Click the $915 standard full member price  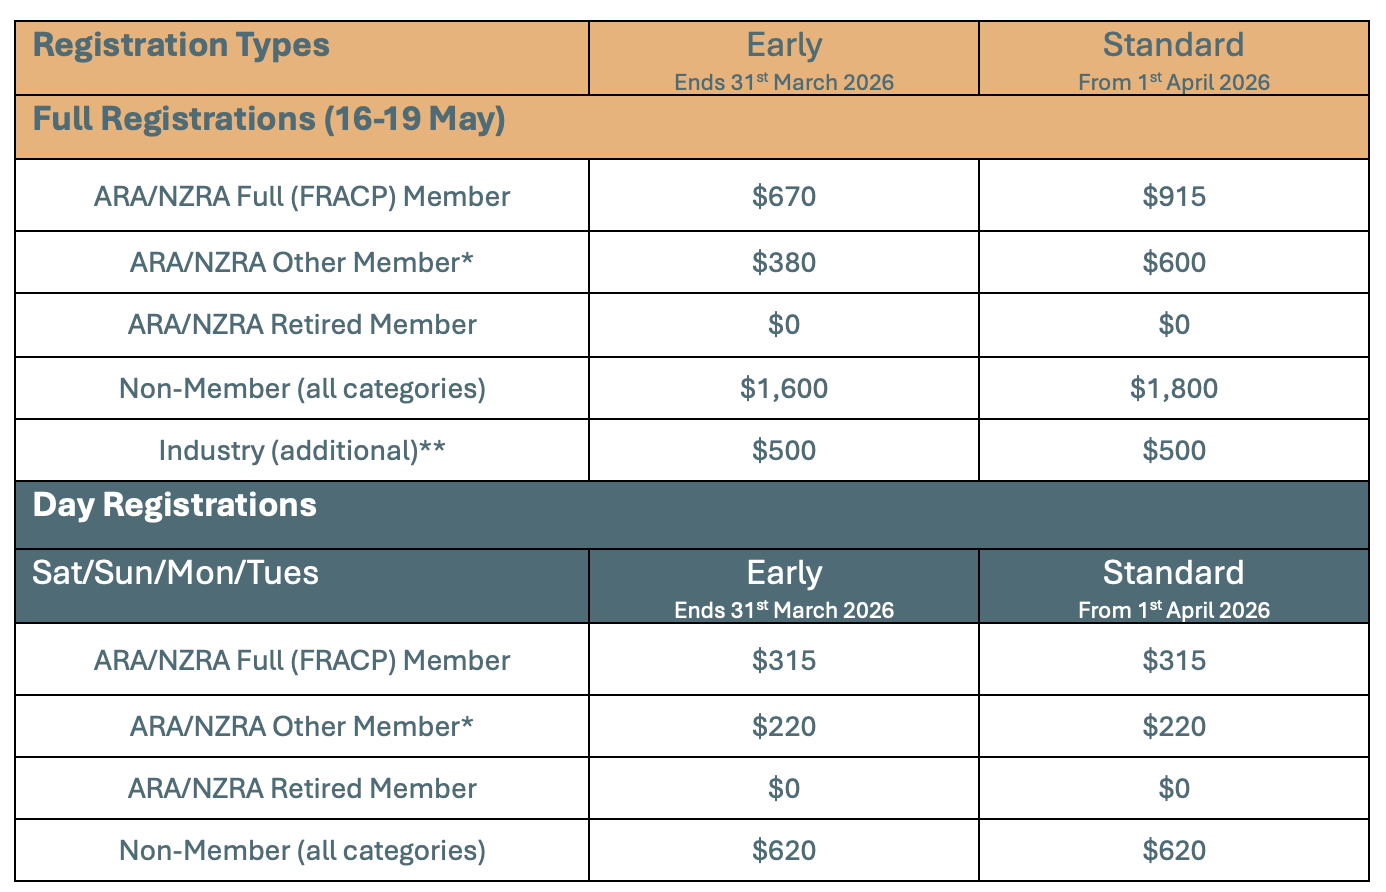1174,196
